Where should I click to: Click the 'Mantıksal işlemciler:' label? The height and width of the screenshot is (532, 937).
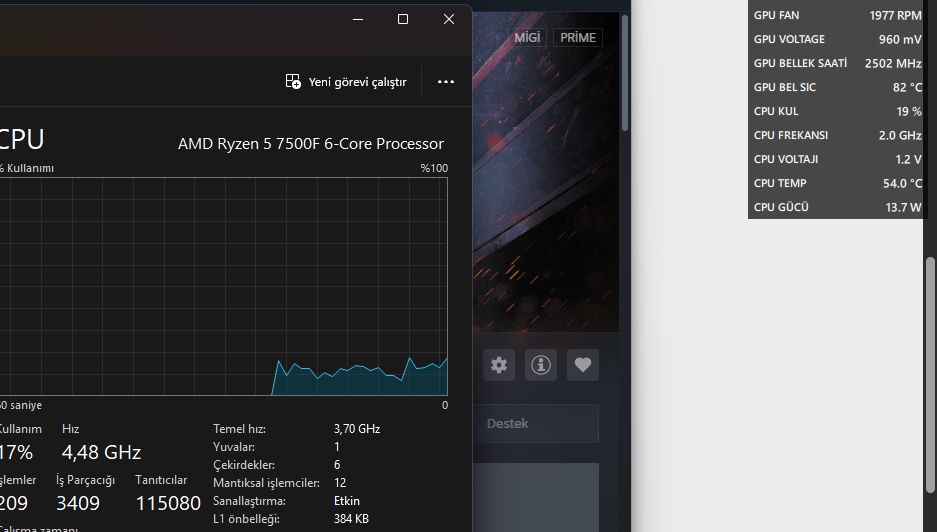tap(266, 482)
